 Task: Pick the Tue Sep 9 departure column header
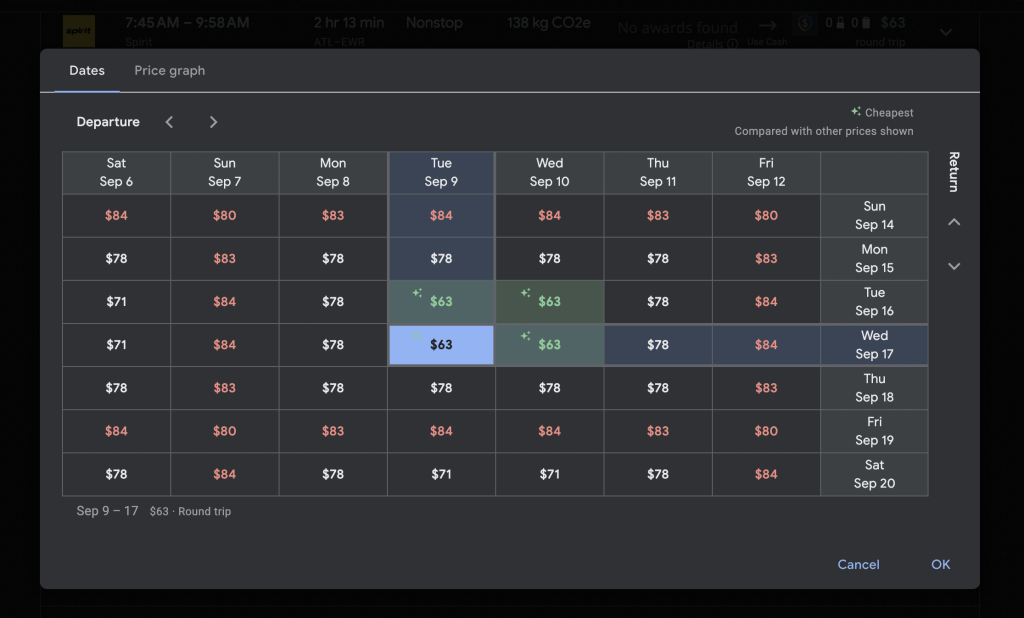[x=441, y=172]
